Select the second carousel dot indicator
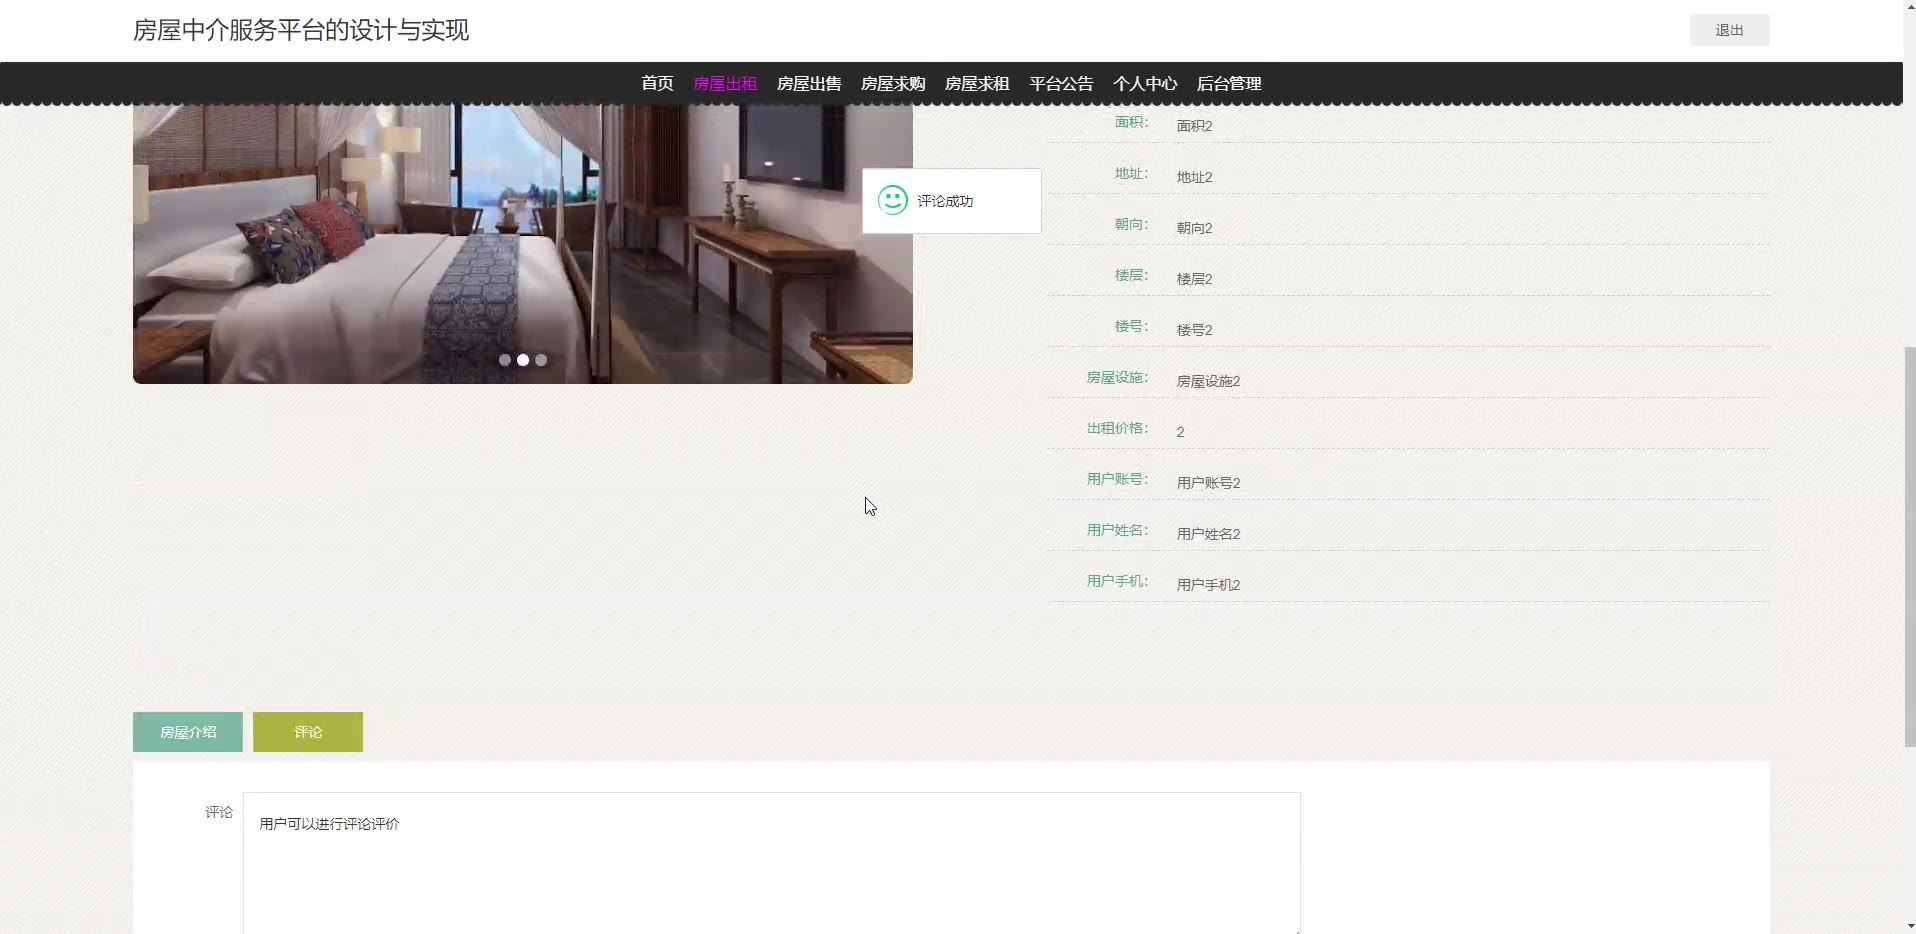The image size is (1916, 934). click(x=523, y=360)
